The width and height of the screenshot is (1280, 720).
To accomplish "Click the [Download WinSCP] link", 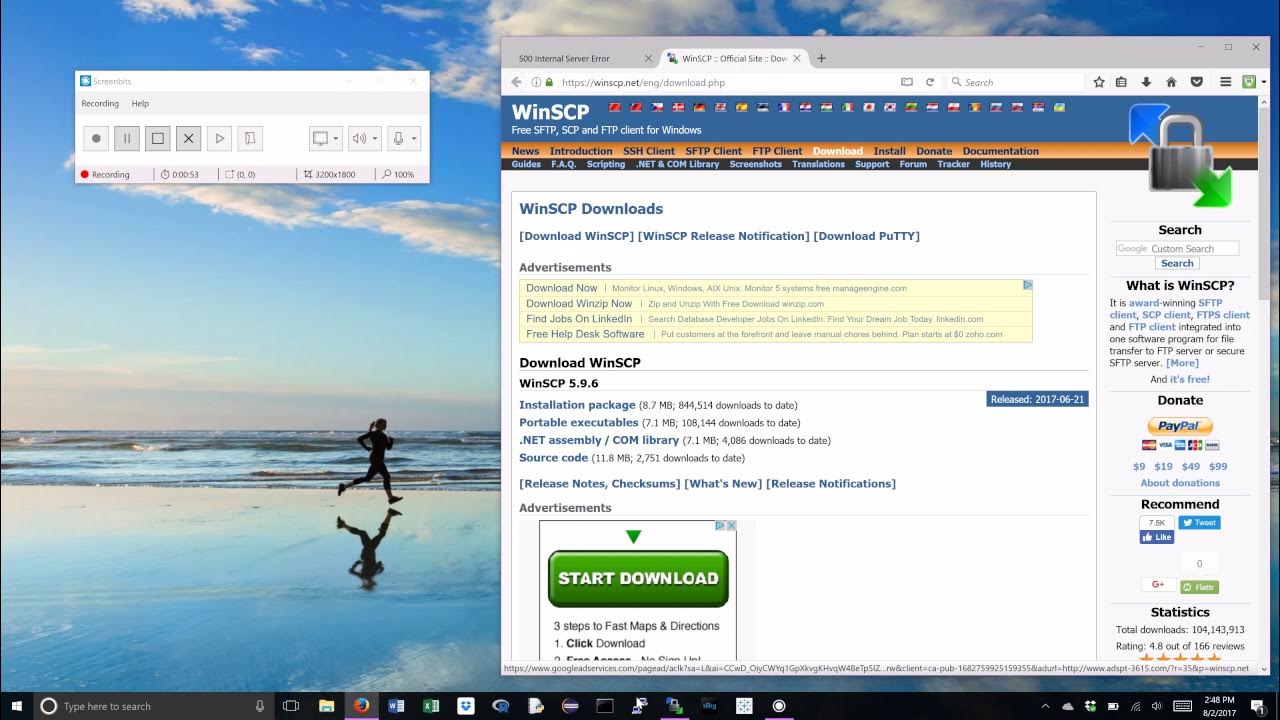I will (x=577, y=236).
